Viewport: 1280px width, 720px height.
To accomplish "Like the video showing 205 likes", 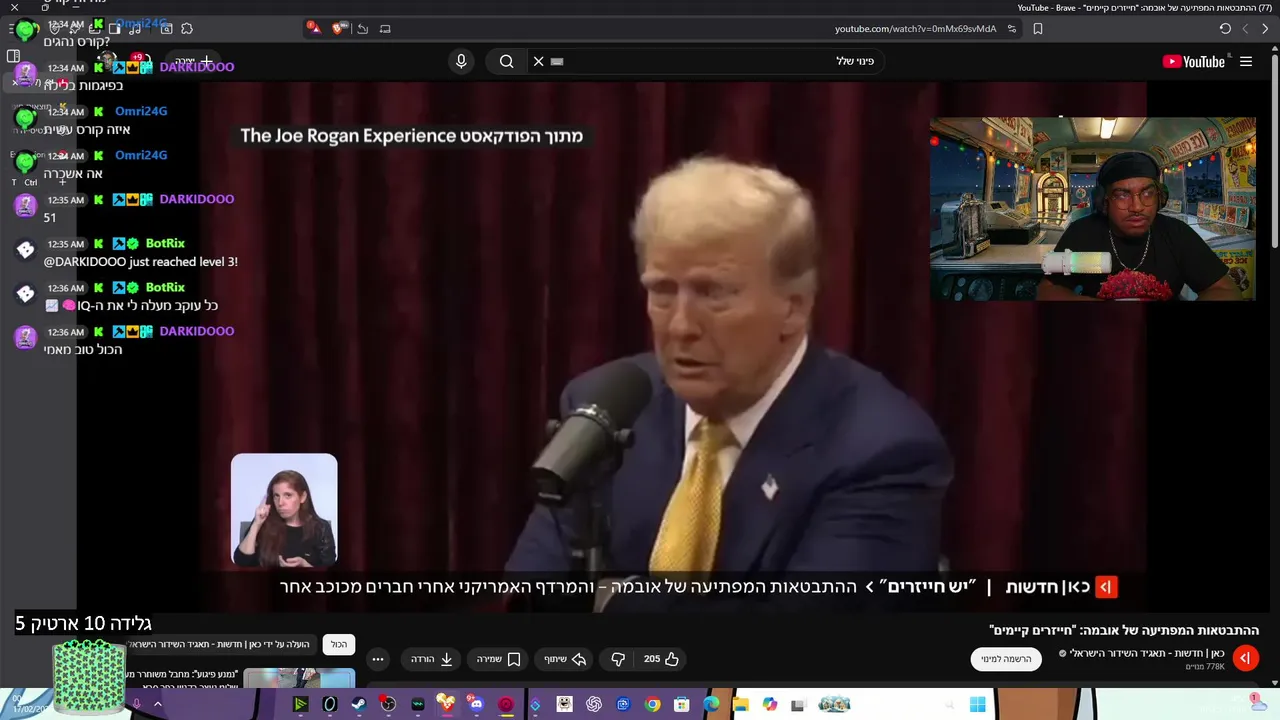I will pos(661,659).
